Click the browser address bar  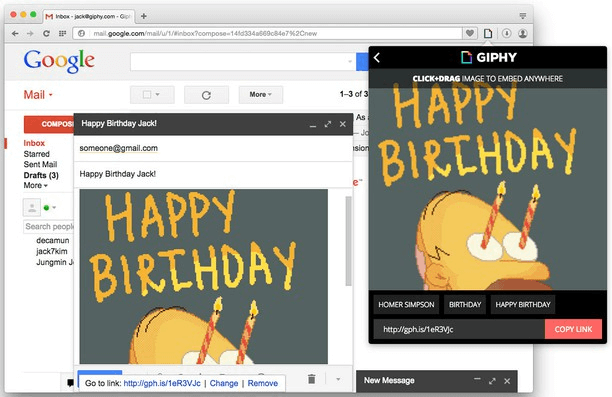267,34
